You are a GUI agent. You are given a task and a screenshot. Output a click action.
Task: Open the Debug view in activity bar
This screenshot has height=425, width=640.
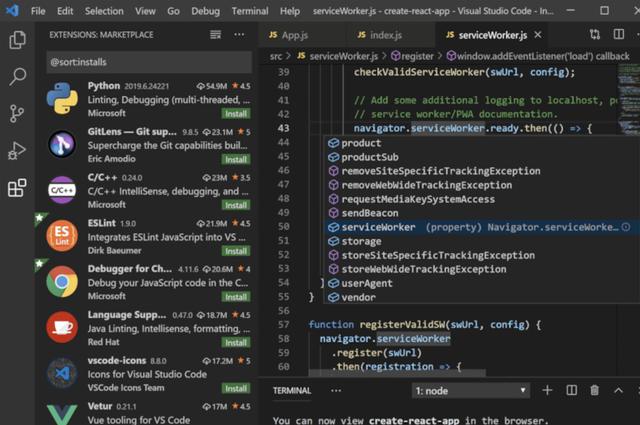pyautogui.click(x=17, y=151)
